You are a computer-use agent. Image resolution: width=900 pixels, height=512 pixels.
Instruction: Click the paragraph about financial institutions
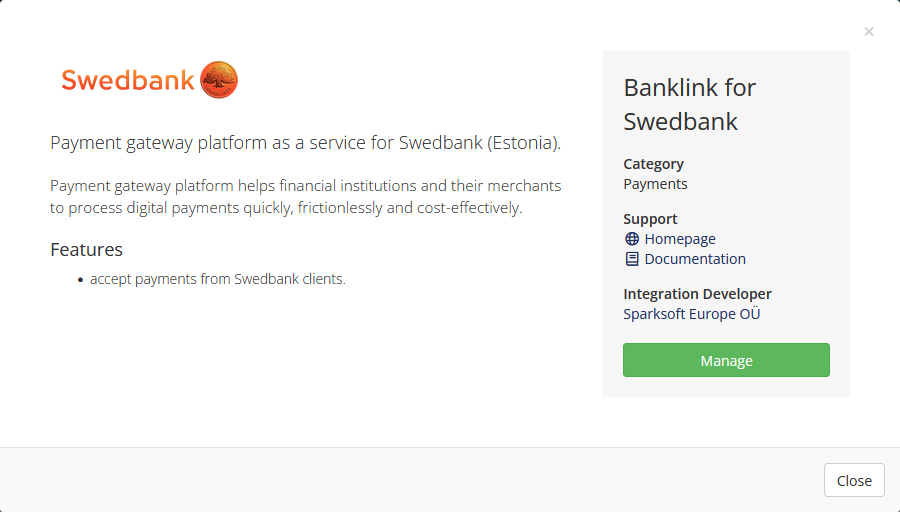click(305, 196)
